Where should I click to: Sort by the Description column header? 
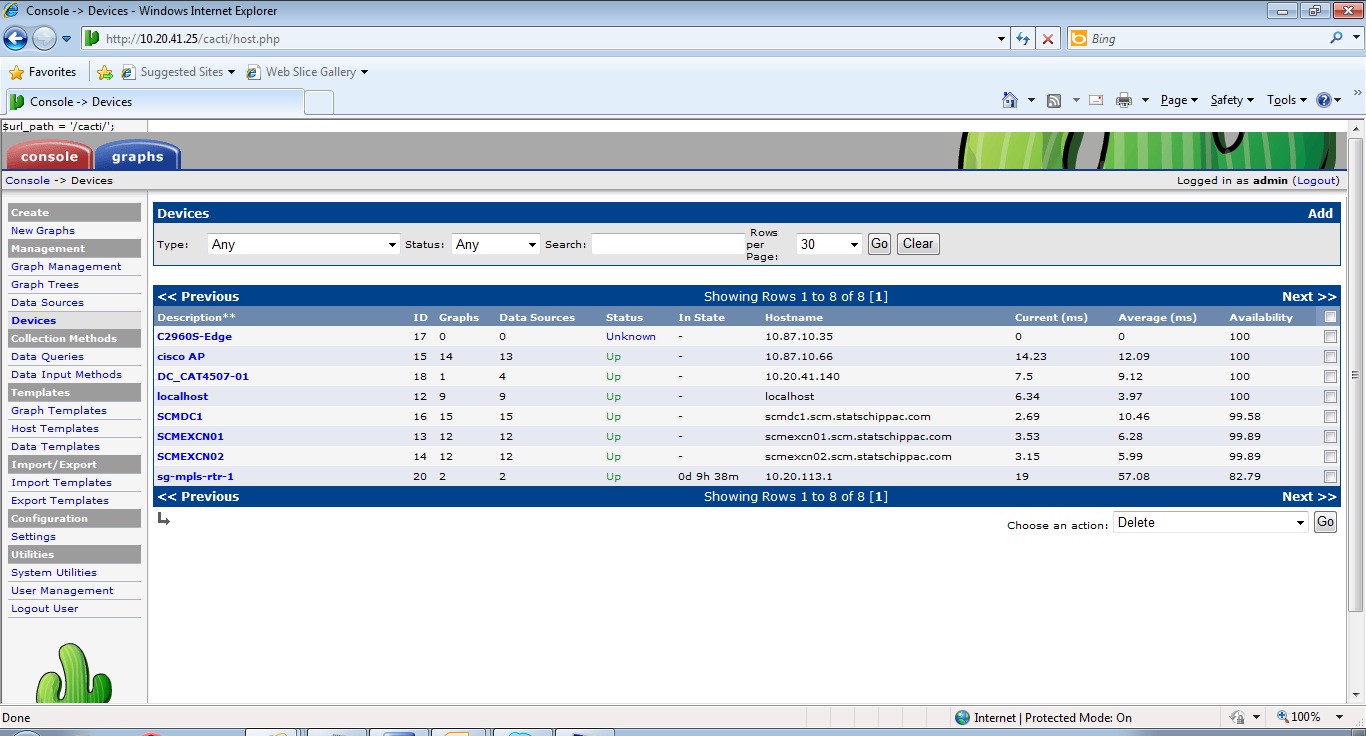pos(196,317)
